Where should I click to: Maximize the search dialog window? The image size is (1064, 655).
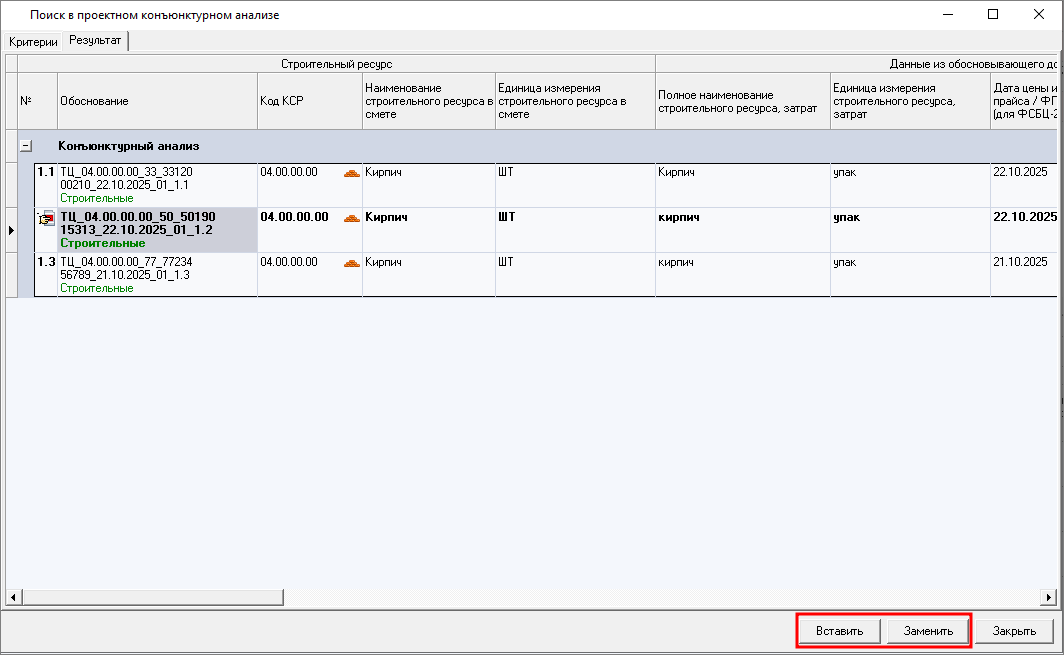coord(993,14)
